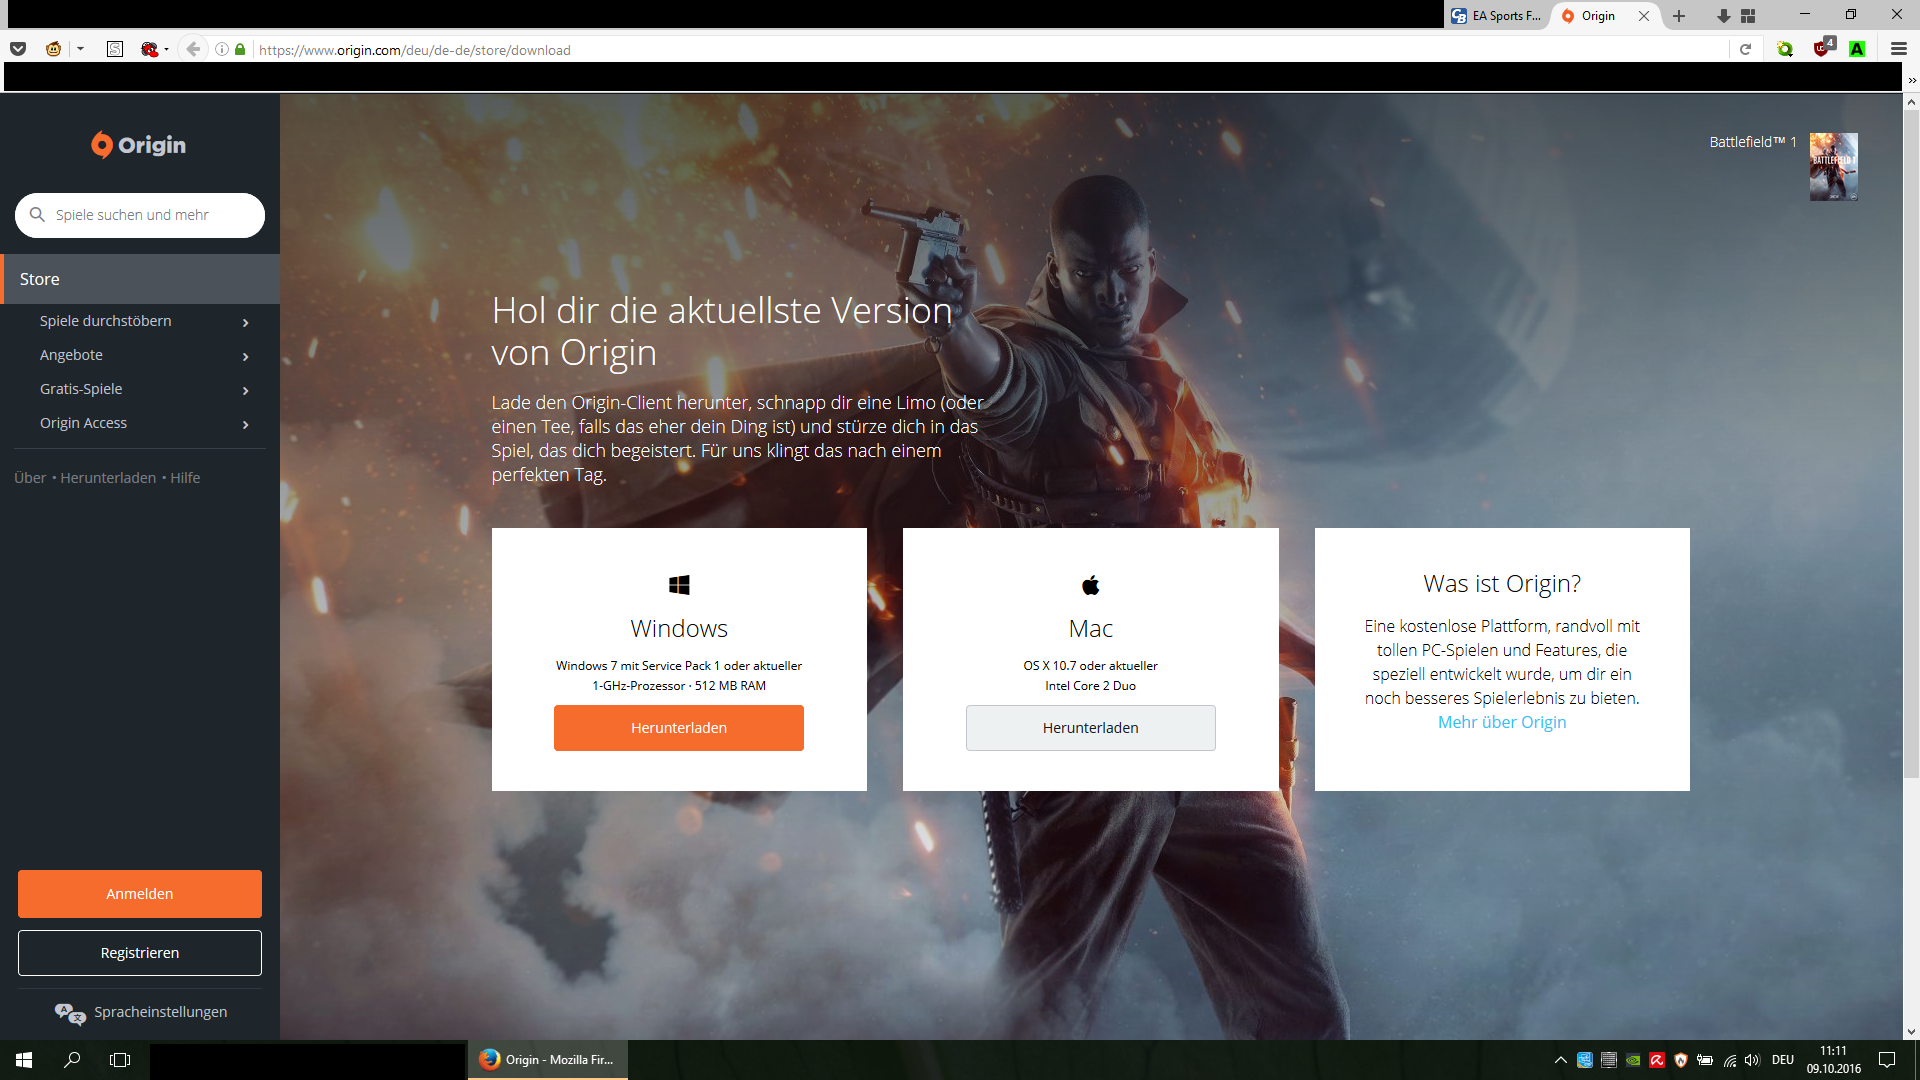Select the Store menu item
1920x1080 pixels.
pos(140,279)
